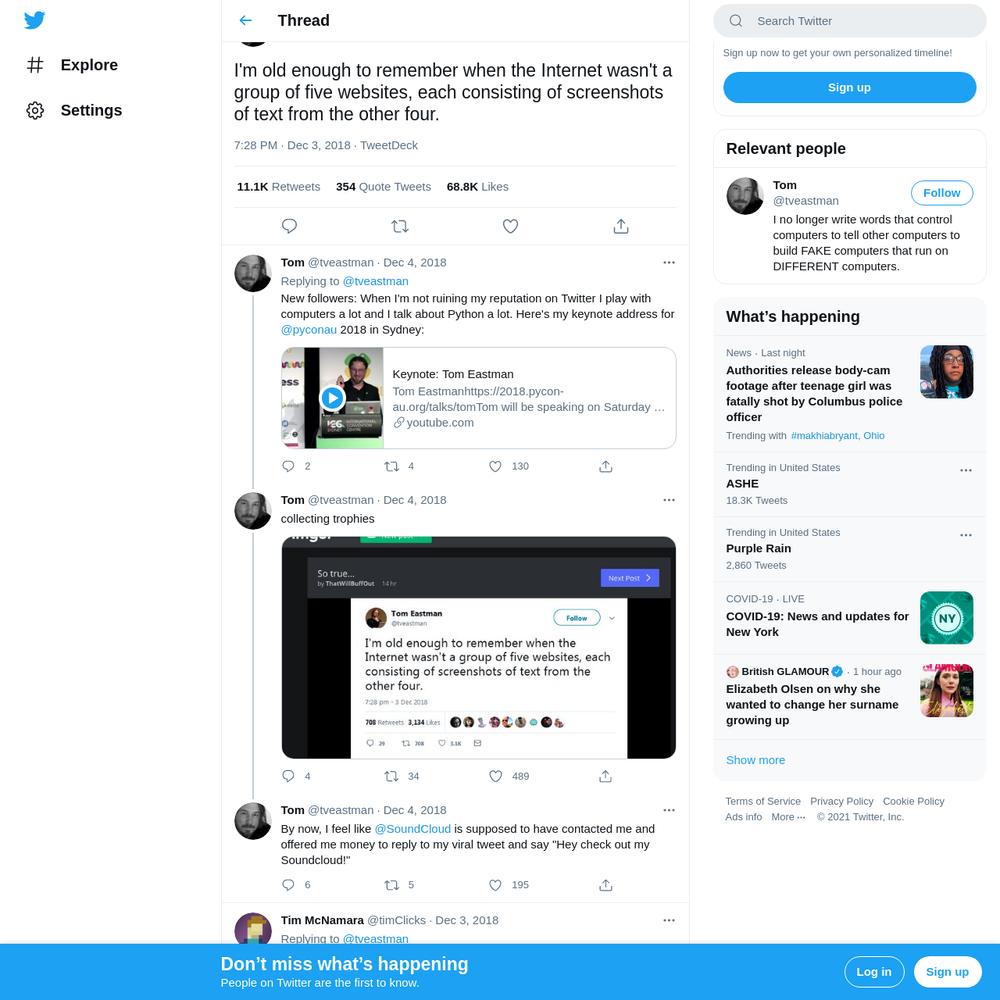Retweet the SoundCloud tweet
The width and height of the screenshot is (1000, 1000).
392,885
